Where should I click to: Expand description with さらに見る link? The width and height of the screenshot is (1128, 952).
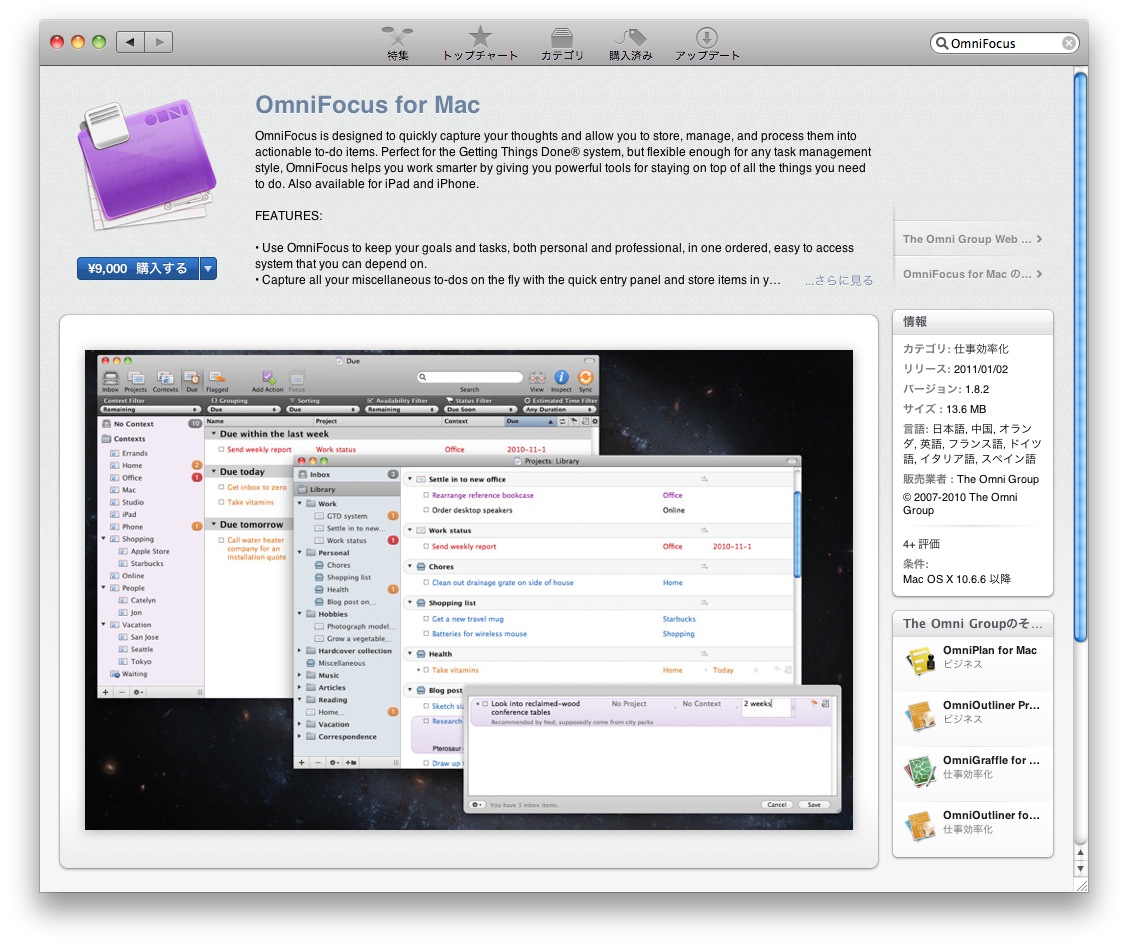pyautogui.click(x=839, y=281)
